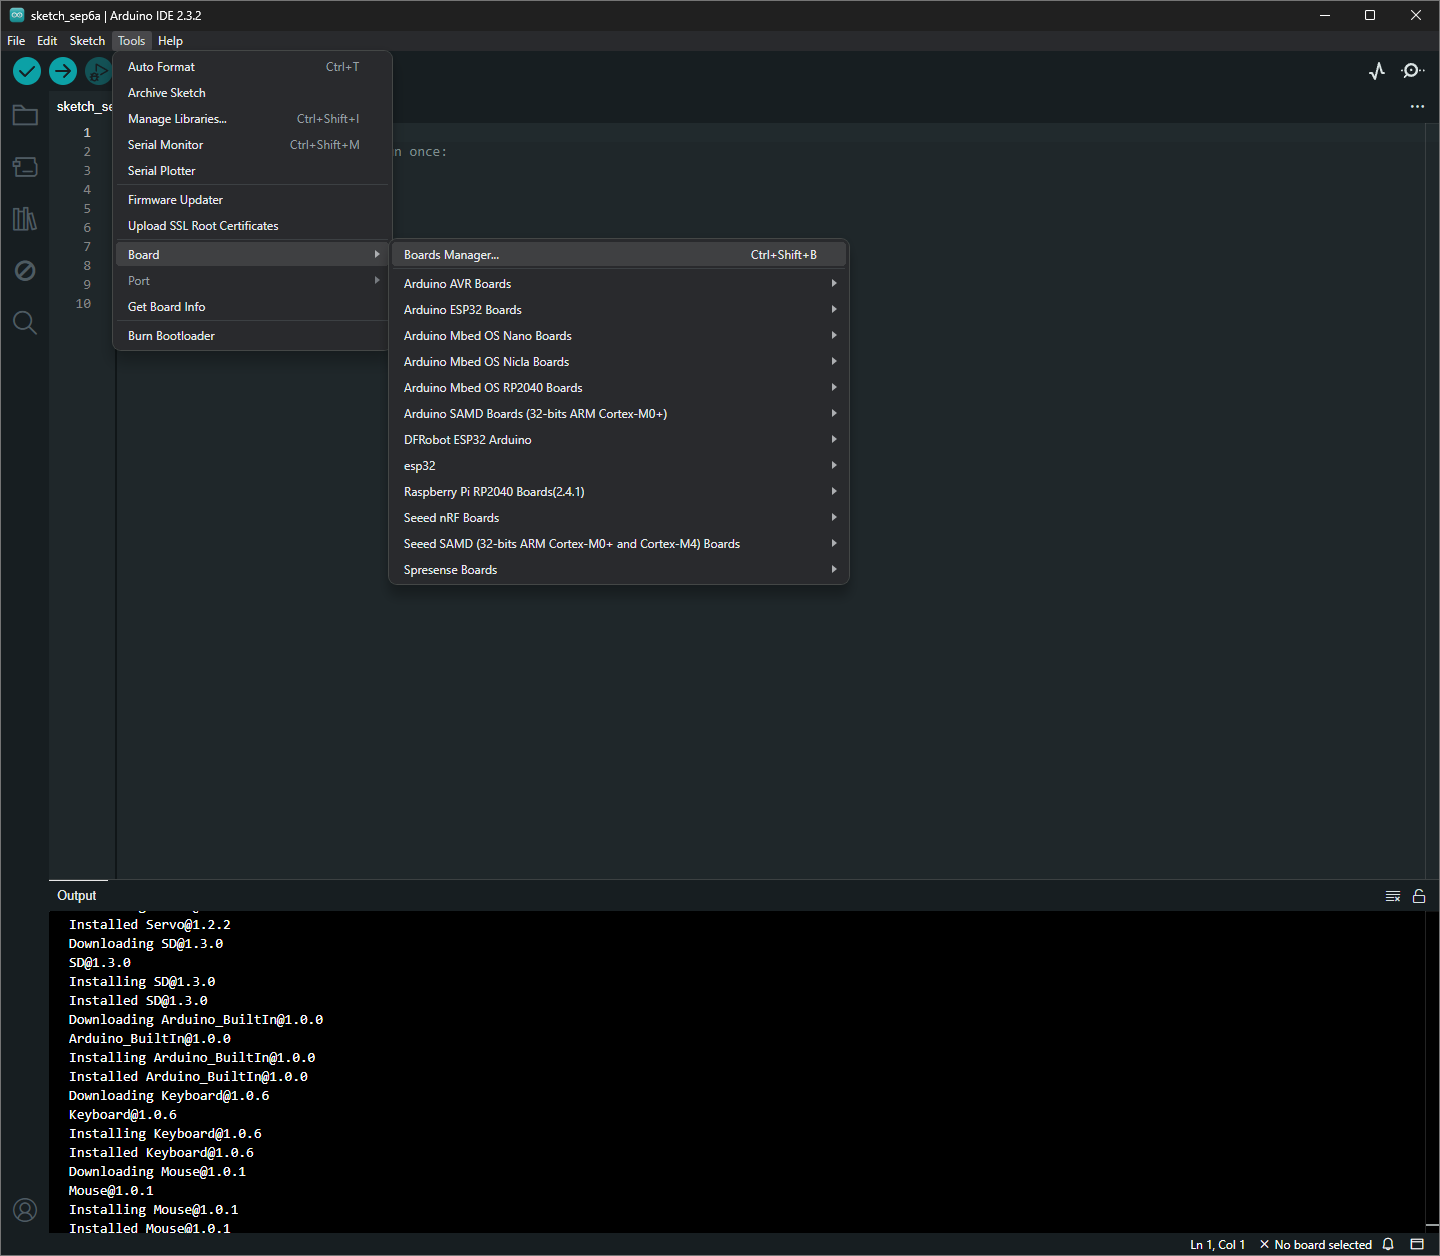This screenshot has width=1440, height=1256.
Task: Expand Arduino ESP32 Boards submenu
Action: pyautogui.click(x=619, y=310)
